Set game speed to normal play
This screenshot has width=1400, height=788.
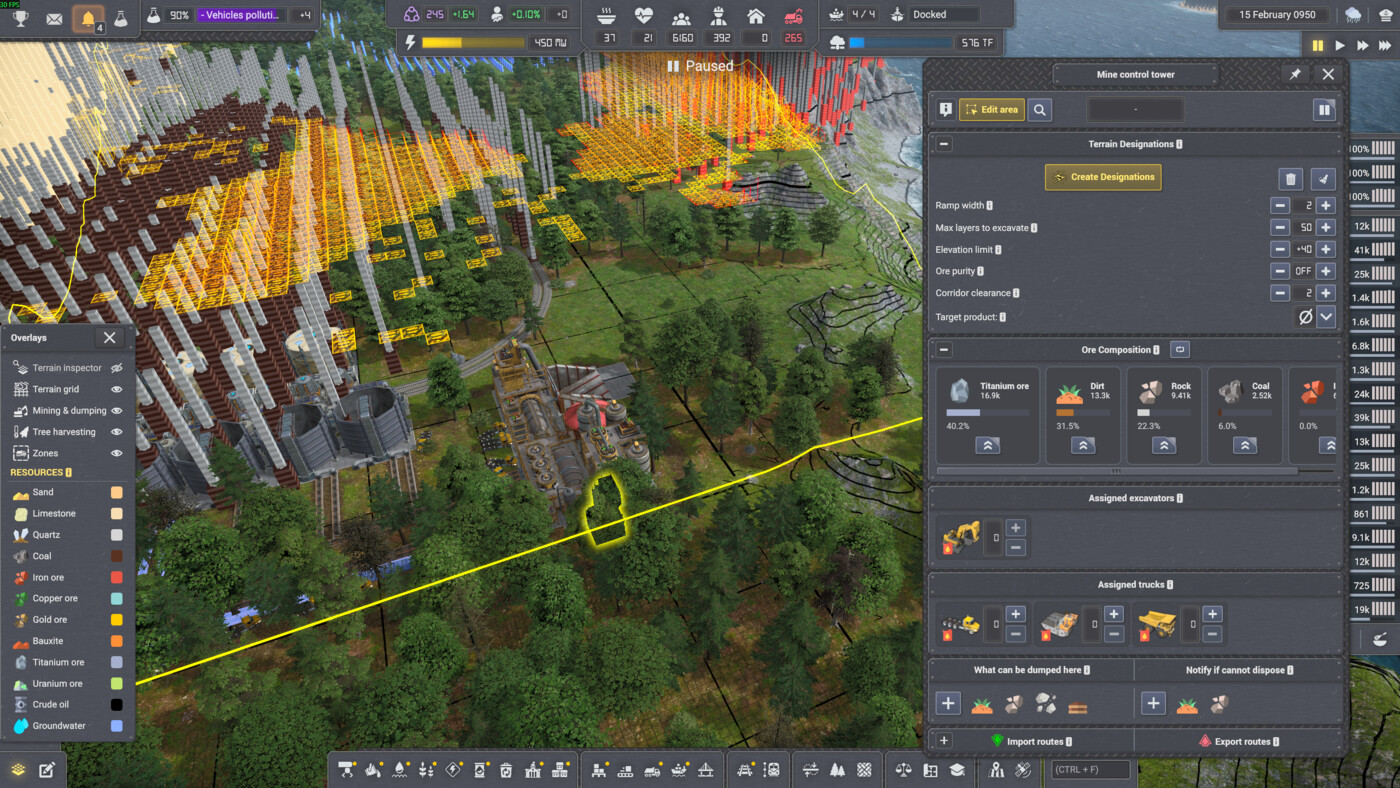click(1340, 46)
